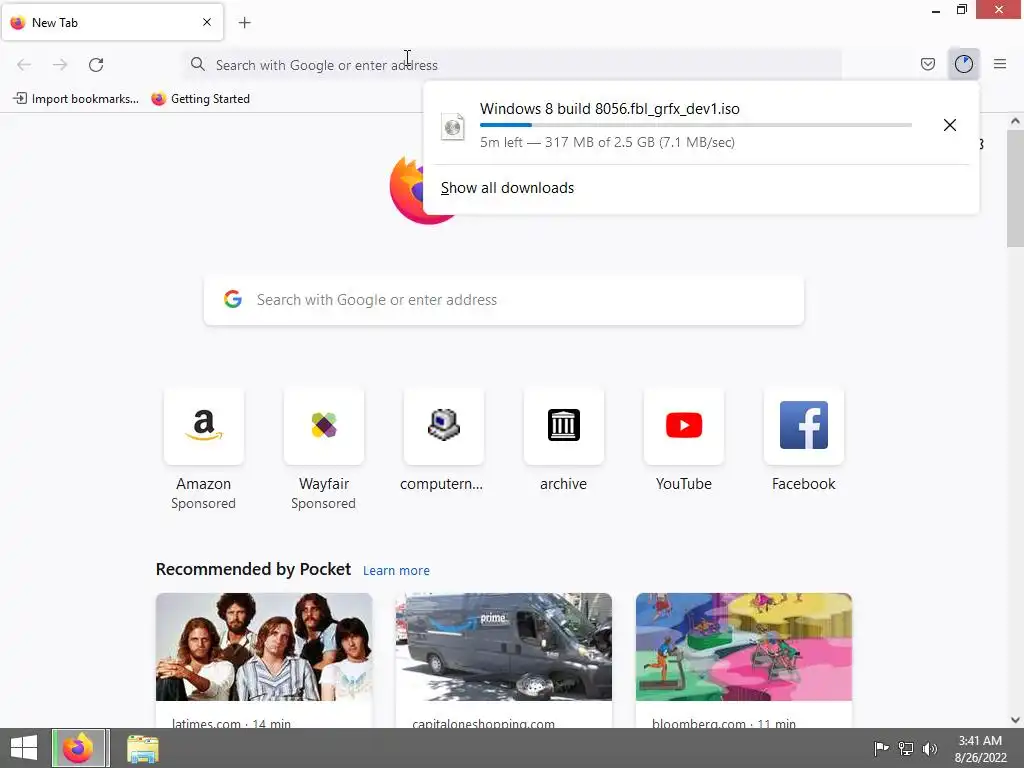
Task: Open the Getting Started bookmark
Action: click(200, 99)
